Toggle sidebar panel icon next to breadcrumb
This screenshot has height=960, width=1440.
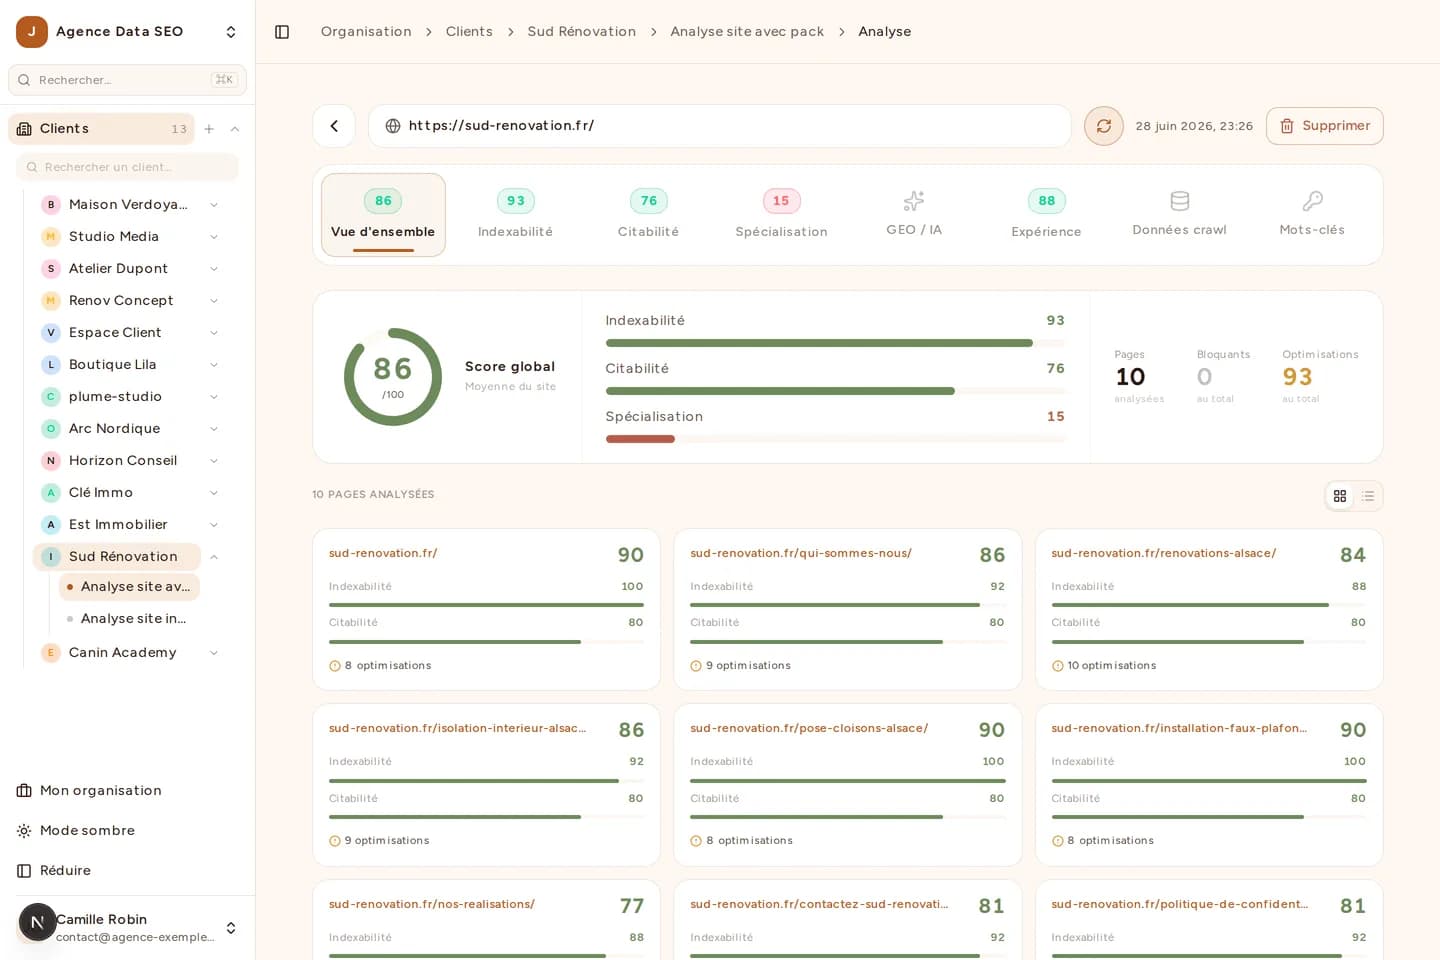point(282,32)
